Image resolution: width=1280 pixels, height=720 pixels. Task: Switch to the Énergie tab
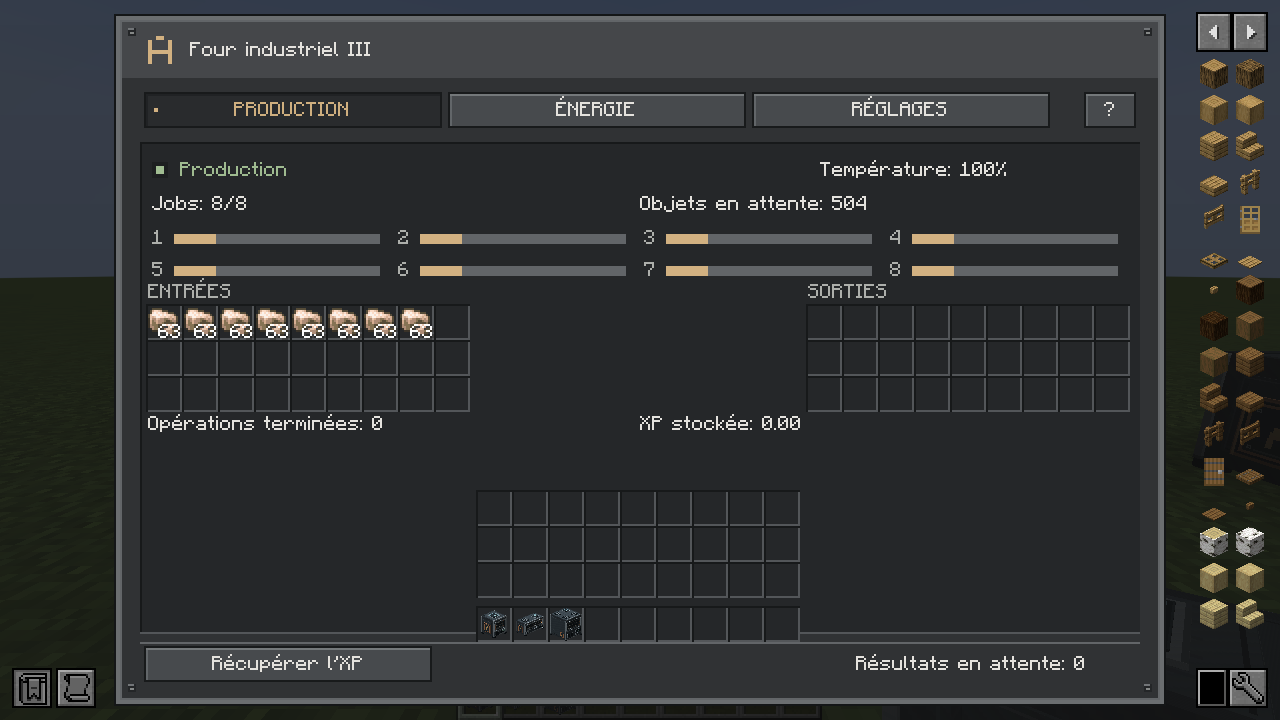point(596,109)
